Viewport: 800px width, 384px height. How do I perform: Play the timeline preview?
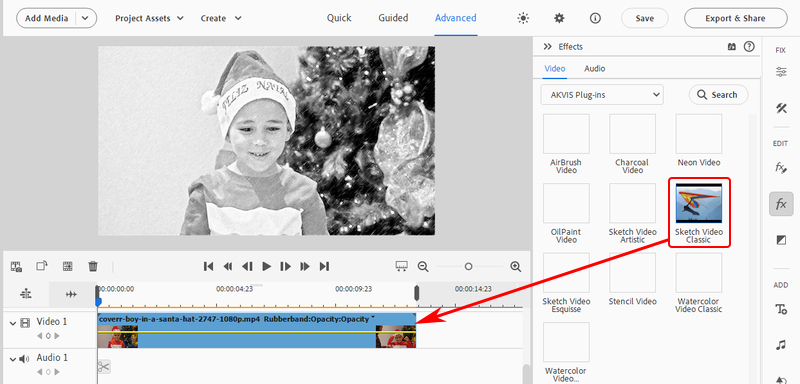point(266,266)
